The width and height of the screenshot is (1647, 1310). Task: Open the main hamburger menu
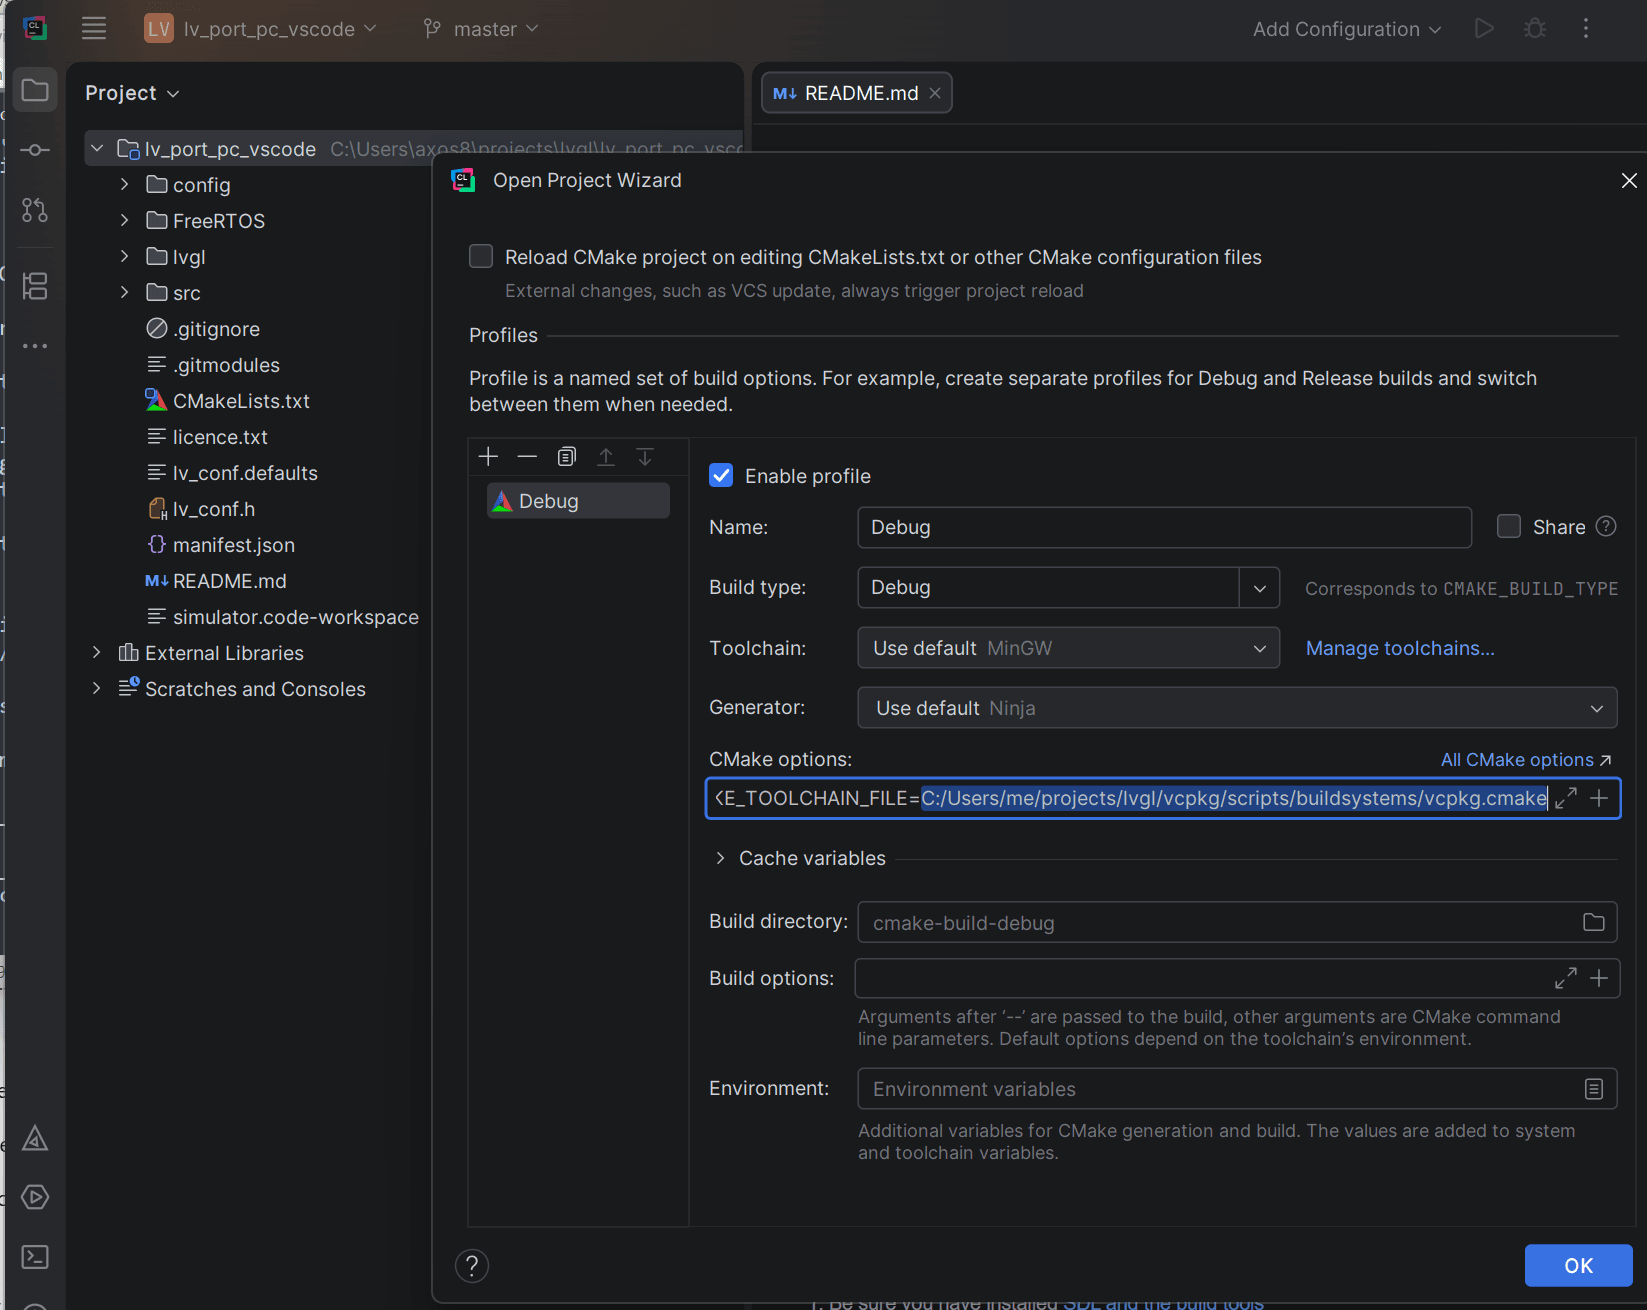pos(94,28)
